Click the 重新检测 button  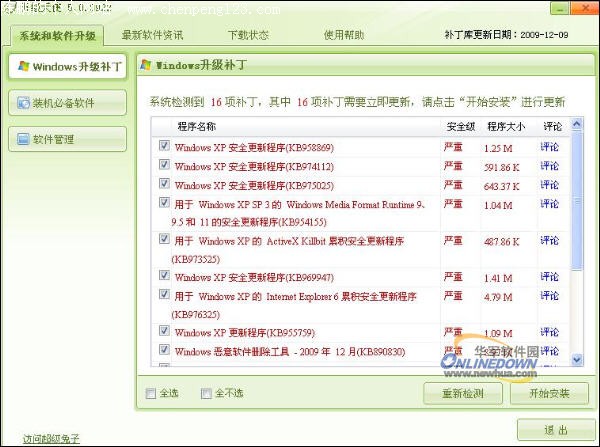point(462,393)
